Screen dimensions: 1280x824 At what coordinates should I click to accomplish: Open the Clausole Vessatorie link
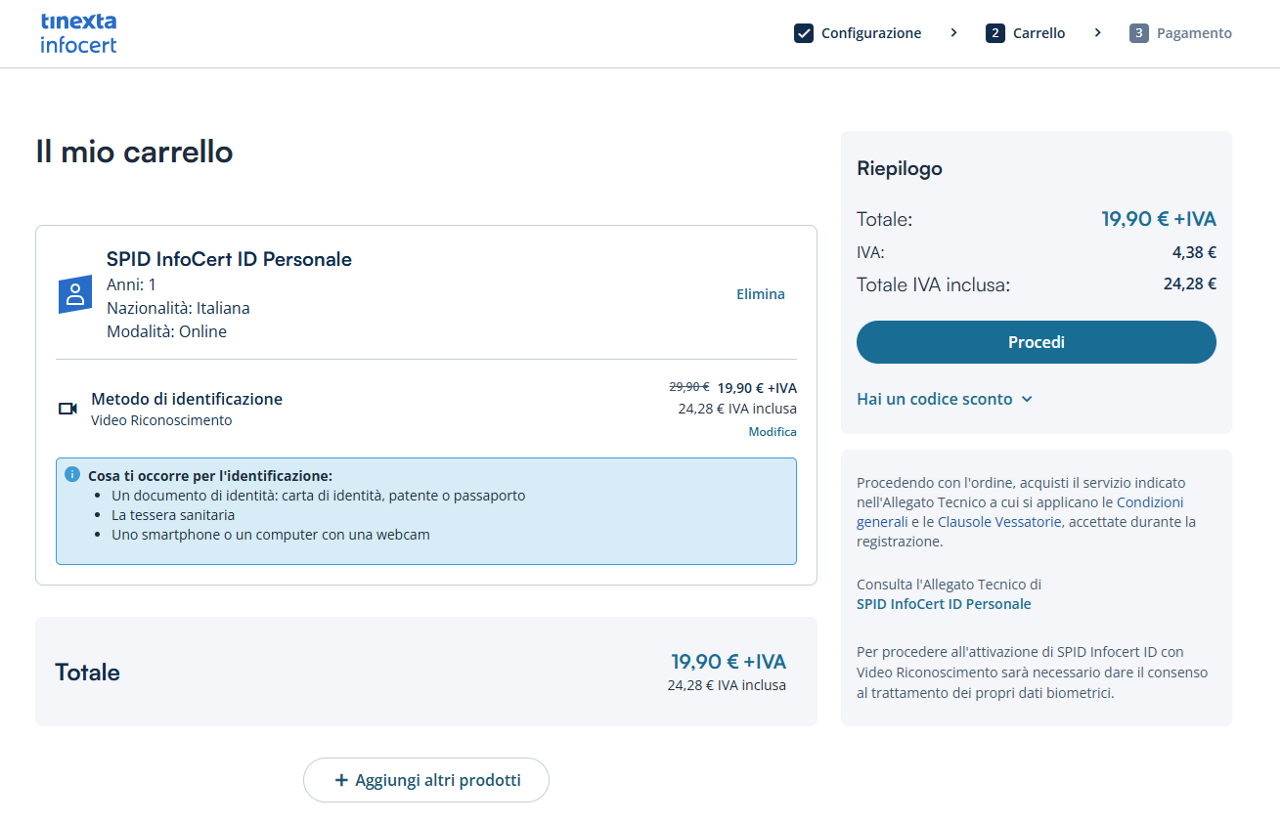(999, 522)
